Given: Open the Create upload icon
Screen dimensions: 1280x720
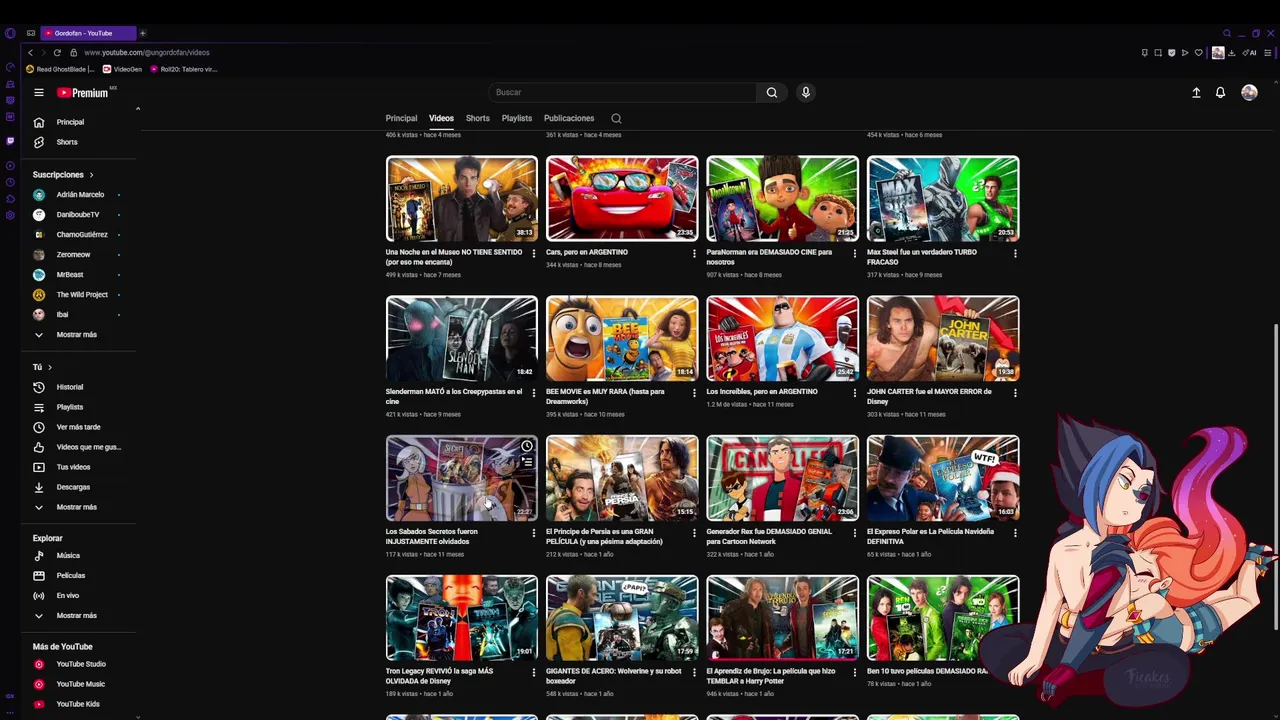Looking at the screenshot, I should [x=1196, y=92].
